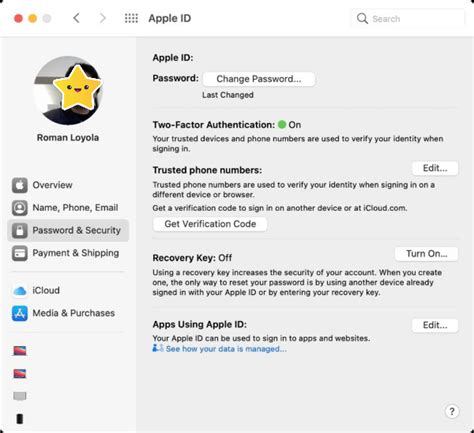Open the iCloud section
474x433 pixels.
(68, 291)
